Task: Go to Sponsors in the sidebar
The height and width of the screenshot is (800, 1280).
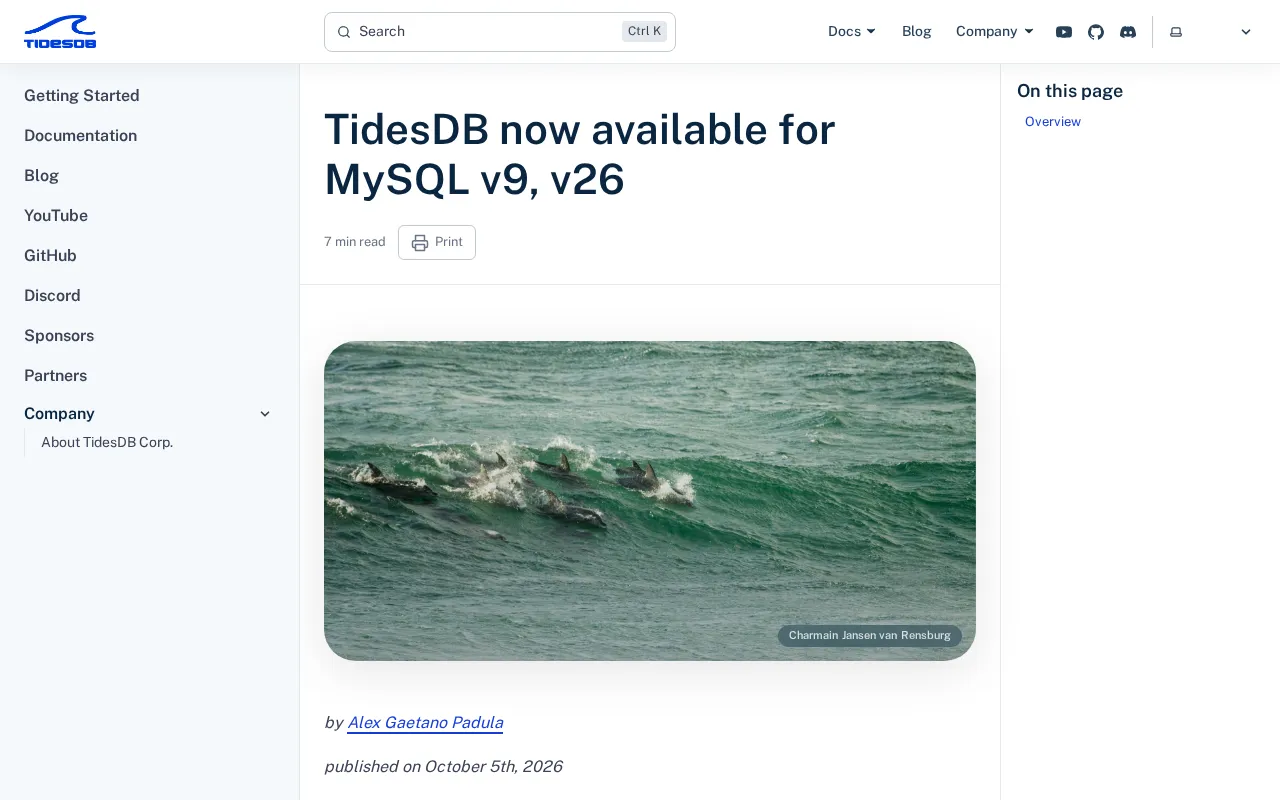Action: [x=59, y=336]
